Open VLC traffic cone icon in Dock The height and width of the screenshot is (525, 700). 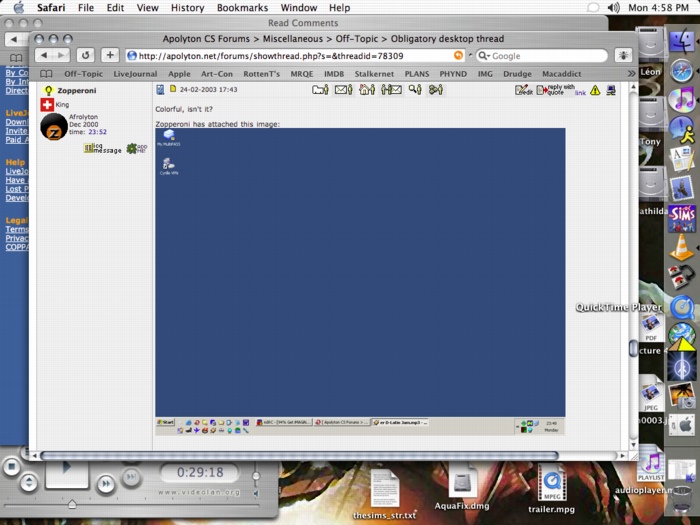[682, 247]
